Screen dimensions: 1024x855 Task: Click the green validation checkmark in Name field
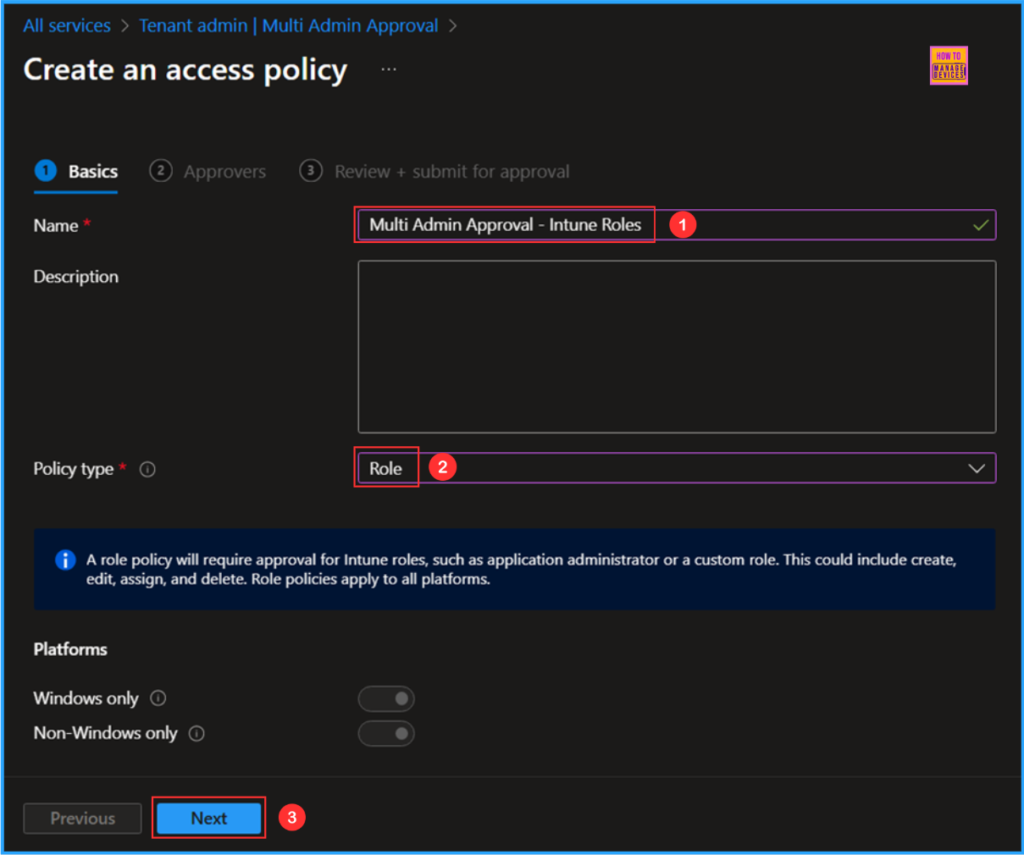click(980, 225)
